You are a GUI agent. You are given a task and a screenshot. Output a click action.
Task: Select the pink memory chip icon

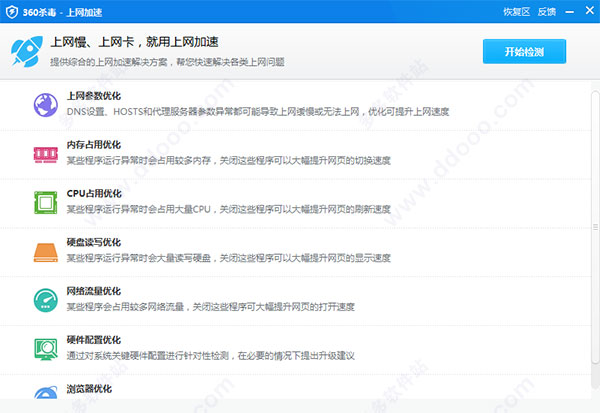click(x=46, y=155)
